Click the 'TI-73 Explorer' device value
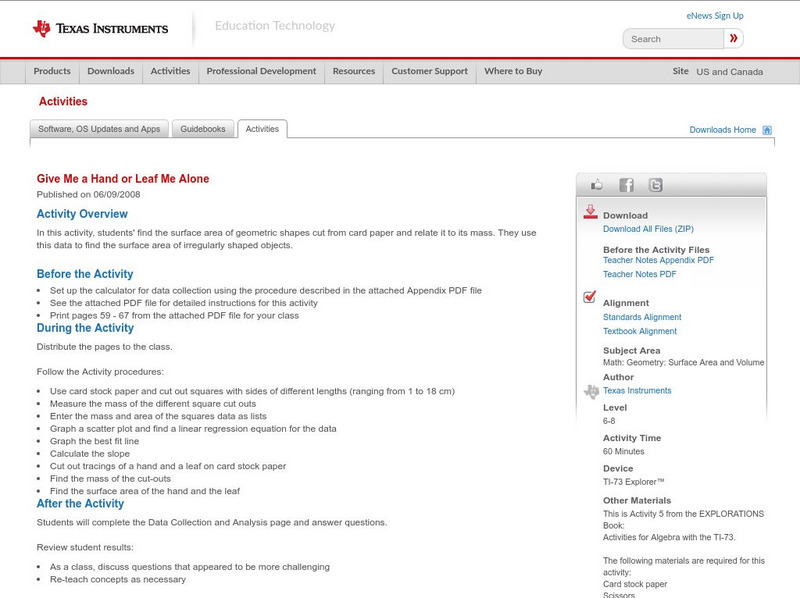Viewport: 800px width, 598px height. (634, 482)
